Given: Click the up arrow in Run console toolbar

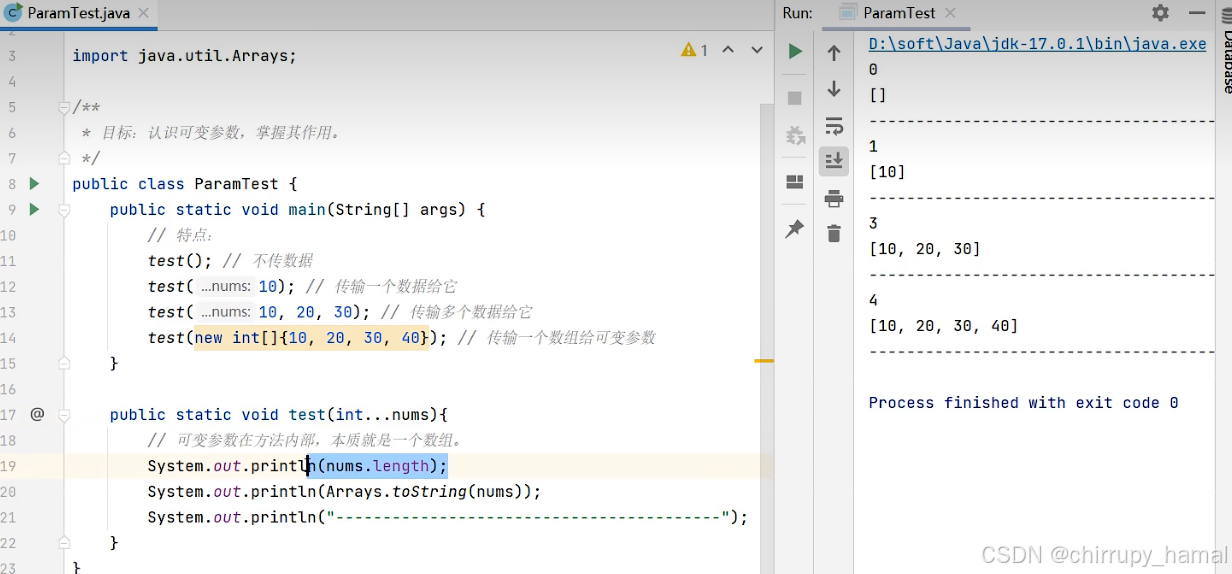Looking at the screenshot, I should (834, 53).
